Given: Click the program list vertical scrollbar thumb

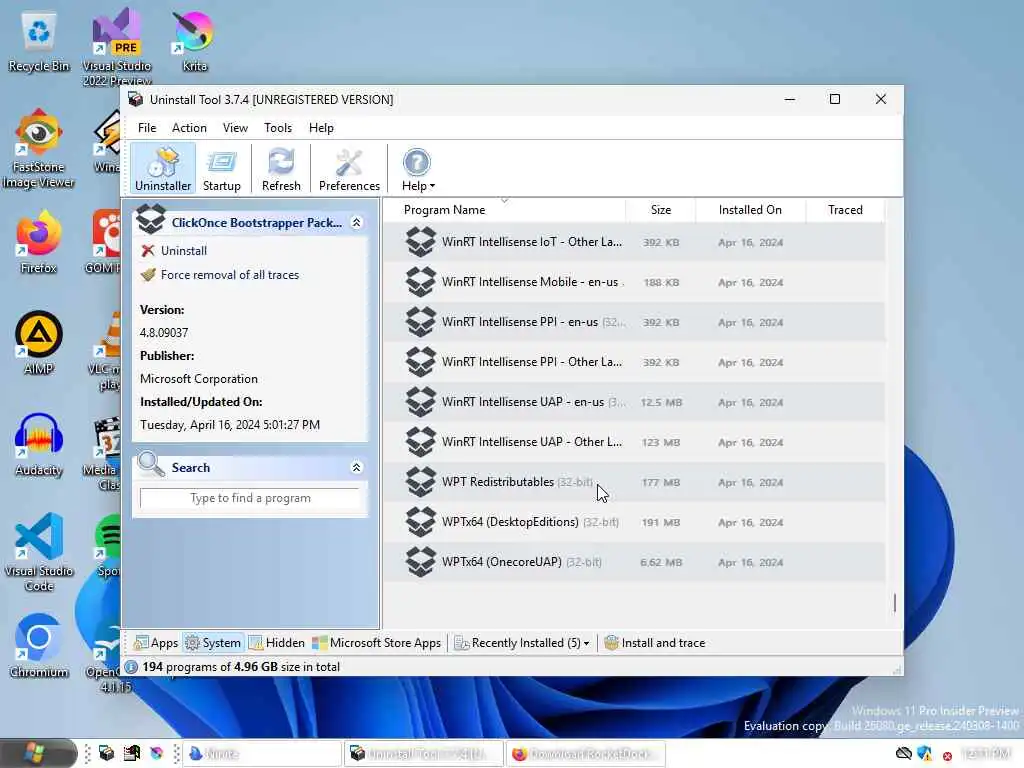Looking at the screenshot, I should pyautogui.click(x=895, y=602).
